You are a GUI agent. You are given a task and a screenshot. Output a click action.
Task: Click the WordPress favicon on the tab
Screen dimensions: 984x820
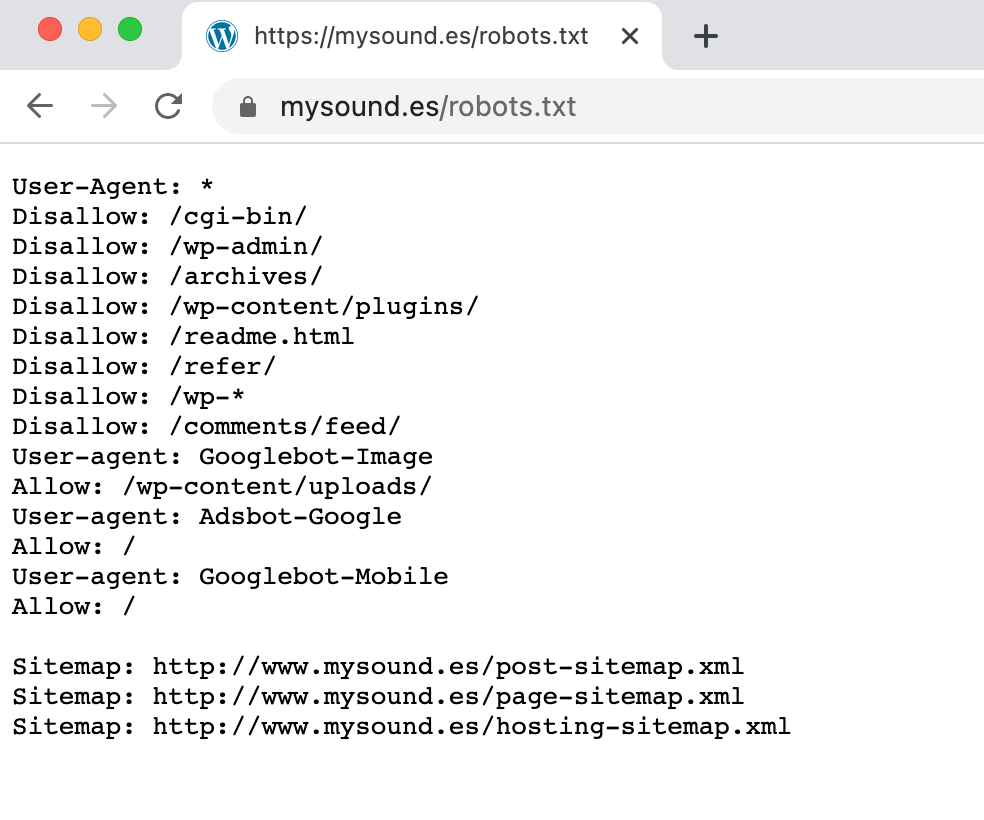[222, 36]
